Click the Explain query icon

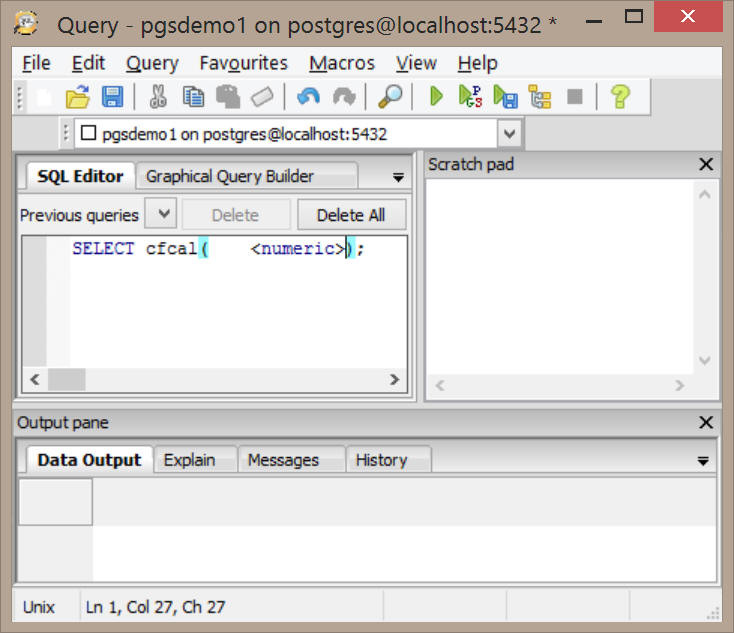(x=540, y=97)
